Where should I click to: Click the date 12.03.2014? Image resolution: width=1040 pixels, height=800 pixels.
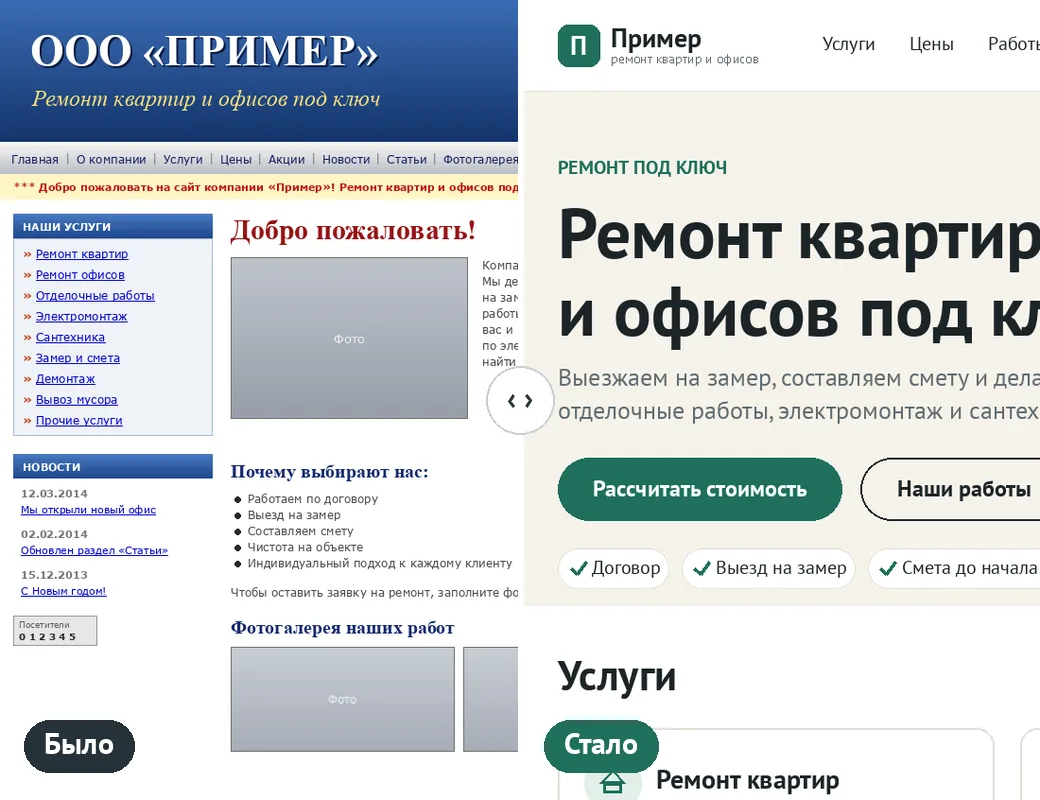click(54, 494)
